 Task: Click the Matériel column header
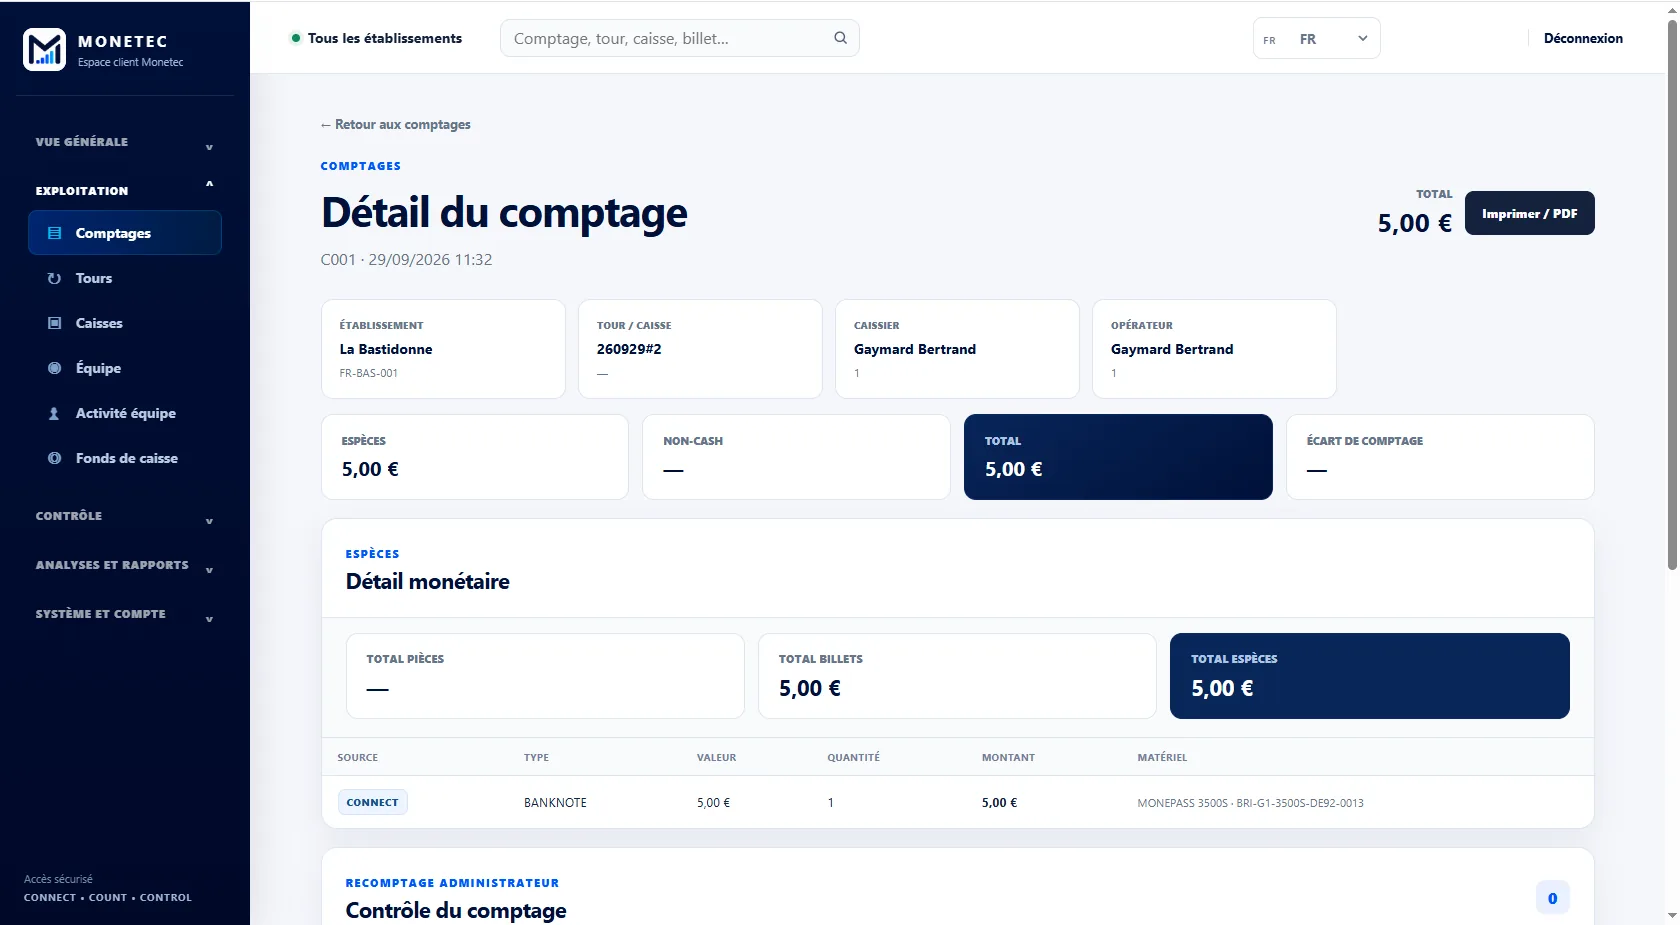[1162, 757]
